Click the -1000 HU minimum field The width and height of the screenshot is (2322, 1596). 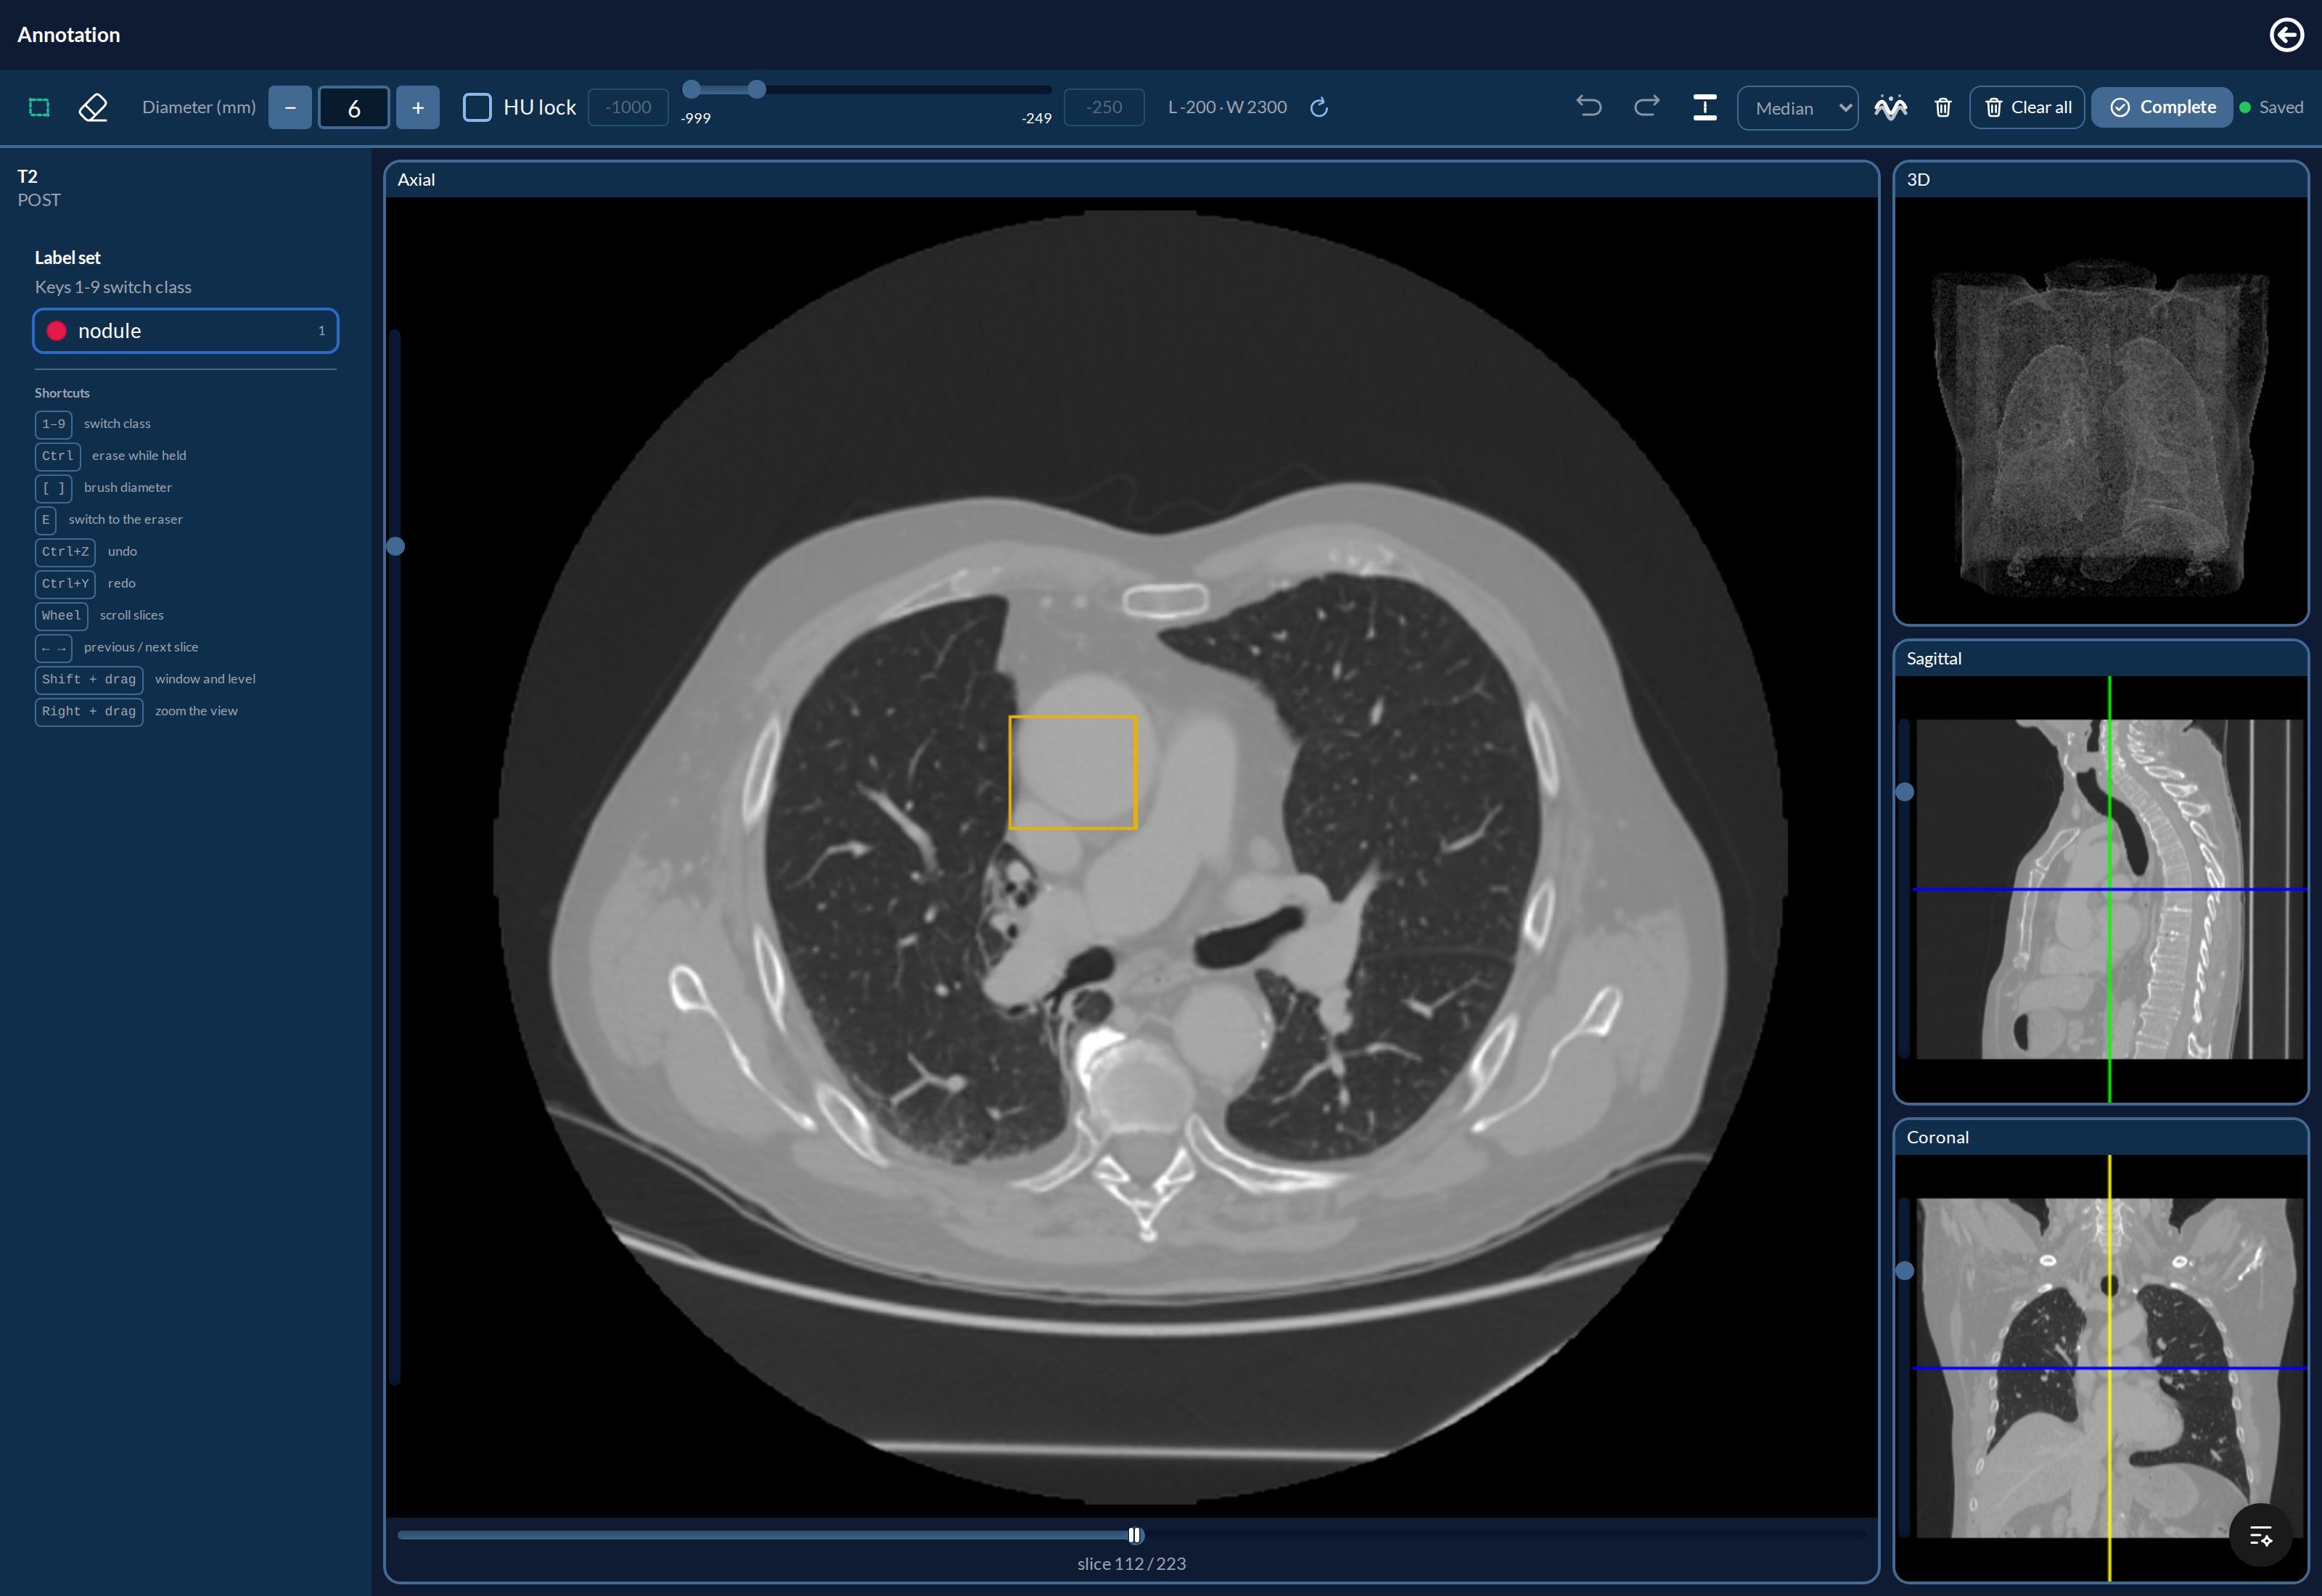[628, 107]
